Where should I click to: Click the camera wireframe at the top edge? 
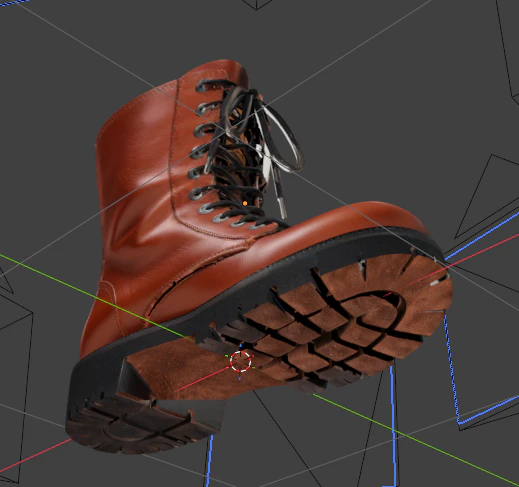257,4
